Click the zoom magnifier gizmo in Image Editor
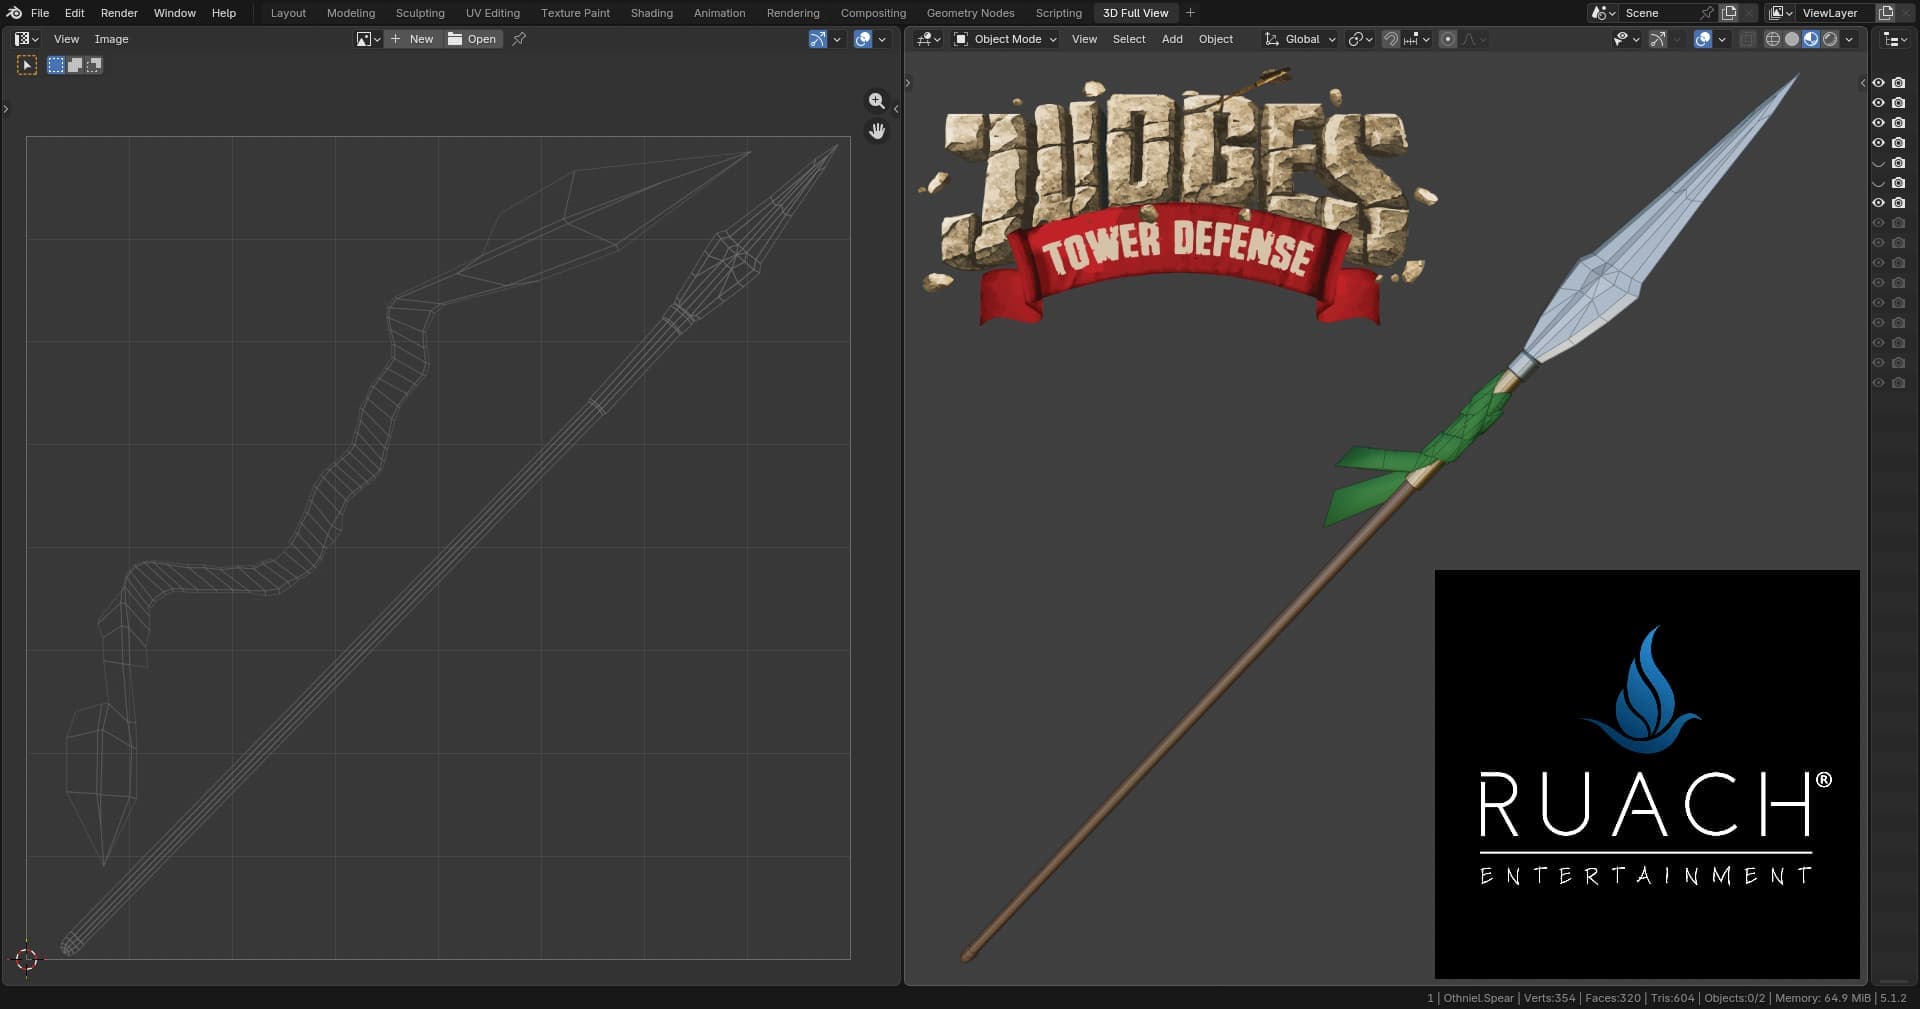Image resolution: width=1920 pixels, height=1009 pixels. (x=877, y=101)
